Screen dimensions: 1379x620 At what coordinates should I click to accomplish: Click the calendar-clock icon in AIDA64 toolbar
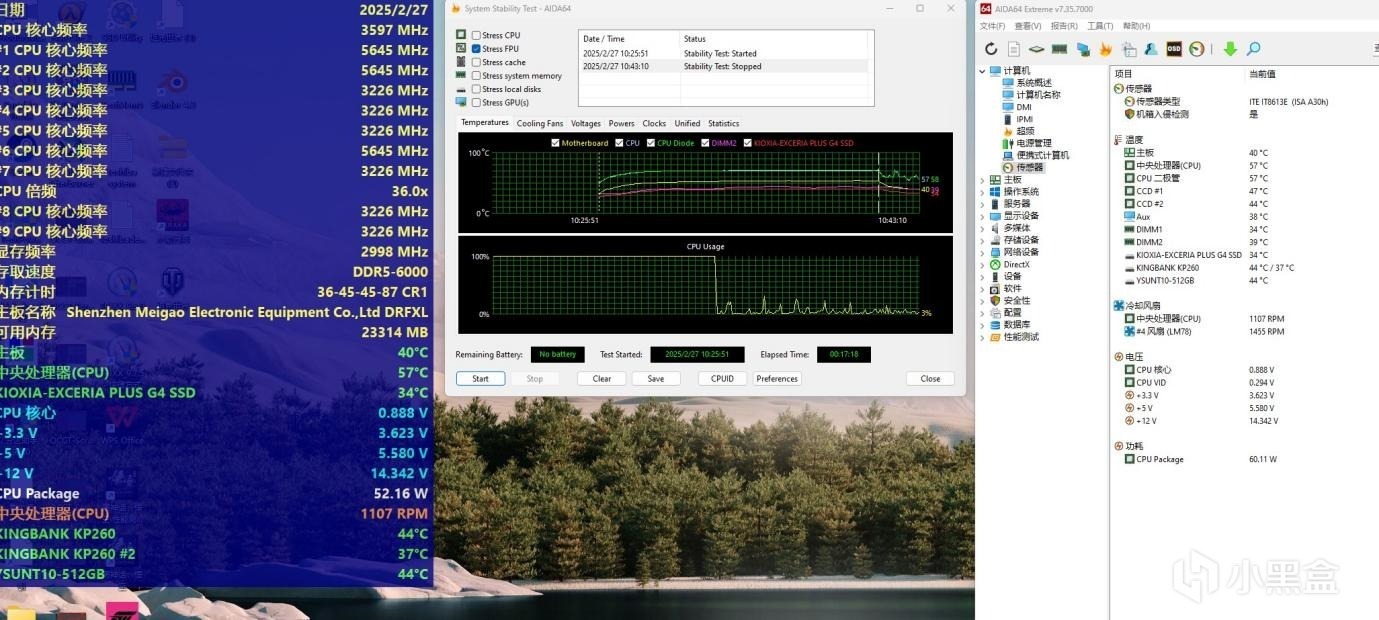point(1128,49)
